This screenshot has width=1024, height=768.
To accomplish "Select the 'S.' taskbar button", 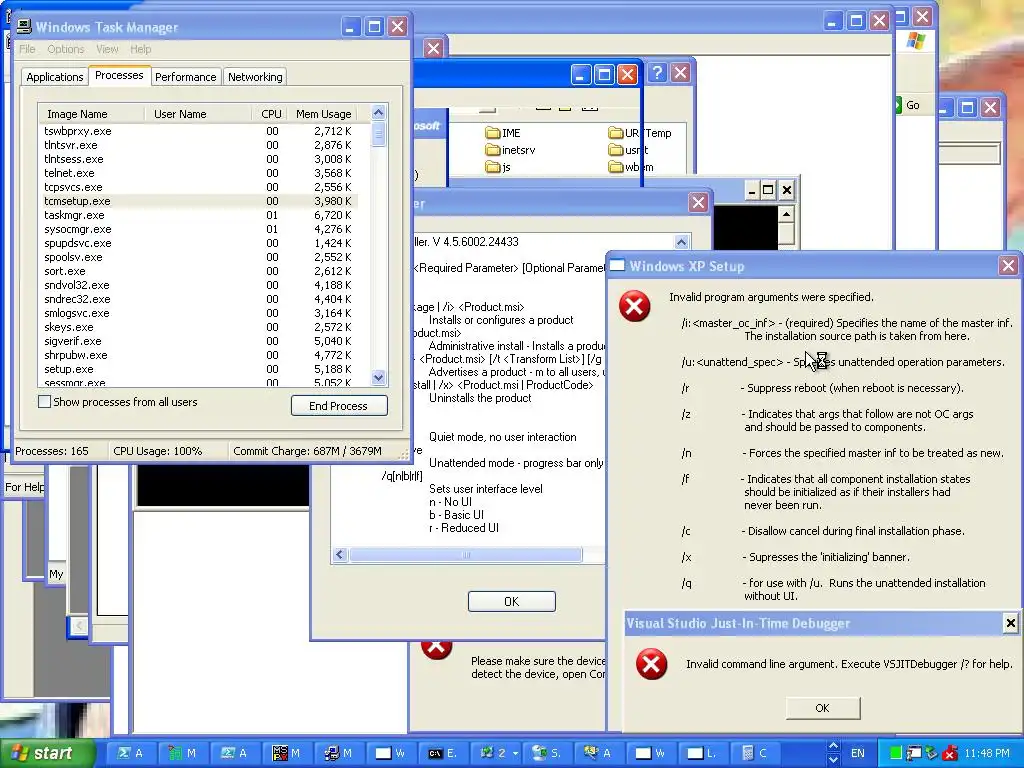I will click(x=546, y=753).
